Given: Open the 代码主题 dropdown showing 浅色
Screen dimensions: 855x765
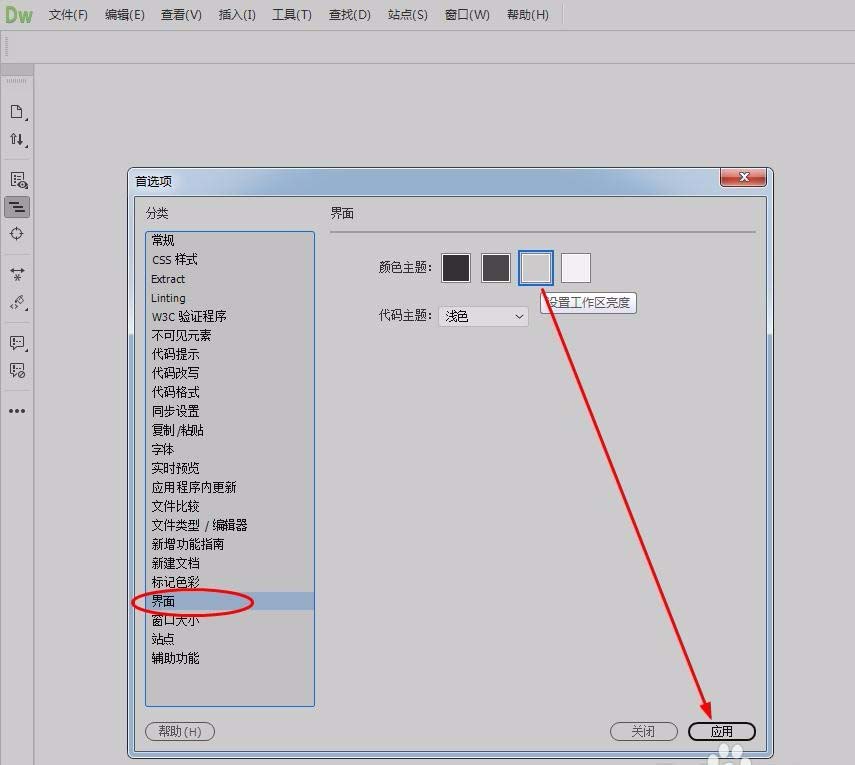Looking at the screenshot, I should (x=483, y=316).
